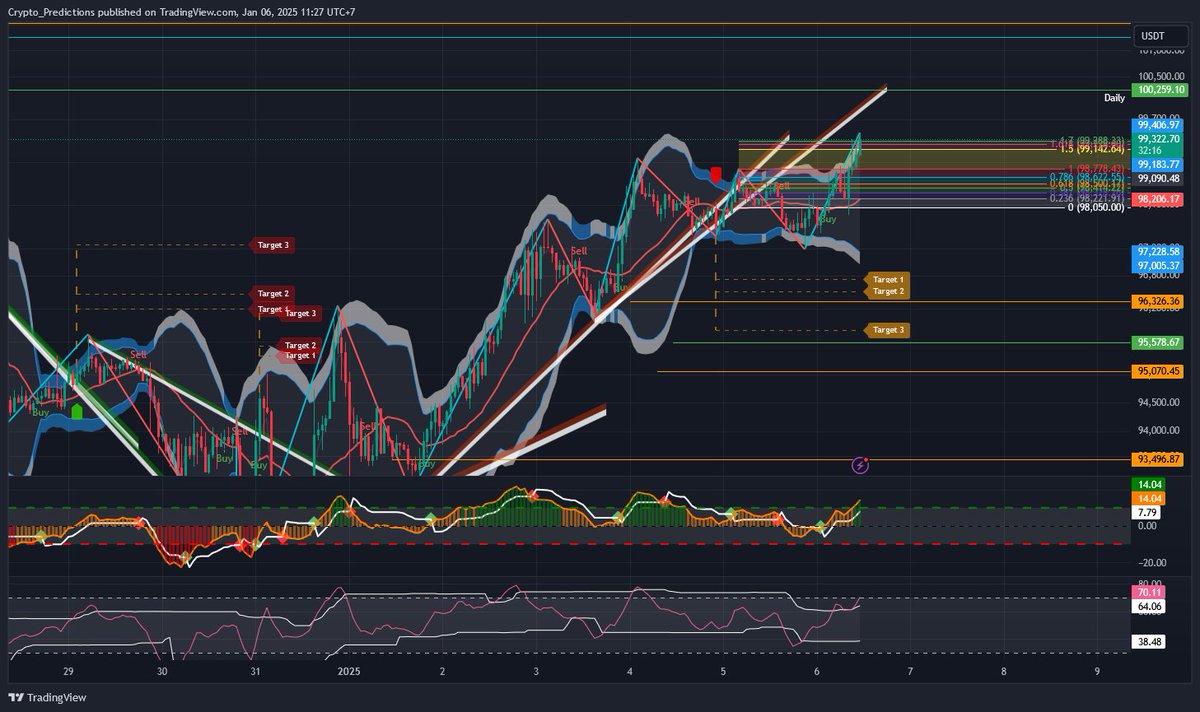Click the 38.48 RSI band value
This screenshot has height=712, width=1200.
(1149, 643)
